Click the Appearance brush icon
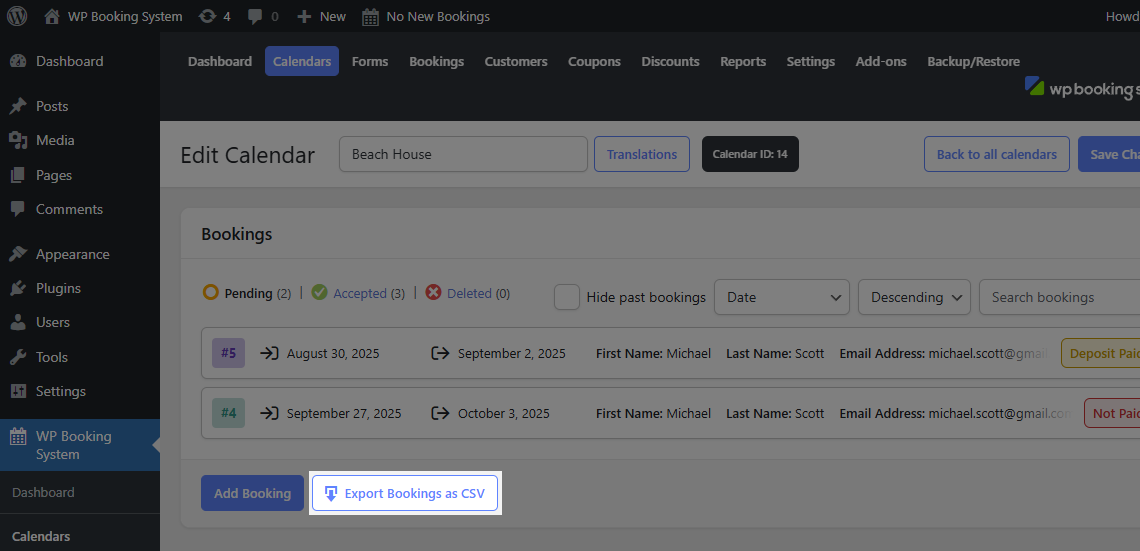1140x551 pixels. pyautogui.click(x=18, y=254)
